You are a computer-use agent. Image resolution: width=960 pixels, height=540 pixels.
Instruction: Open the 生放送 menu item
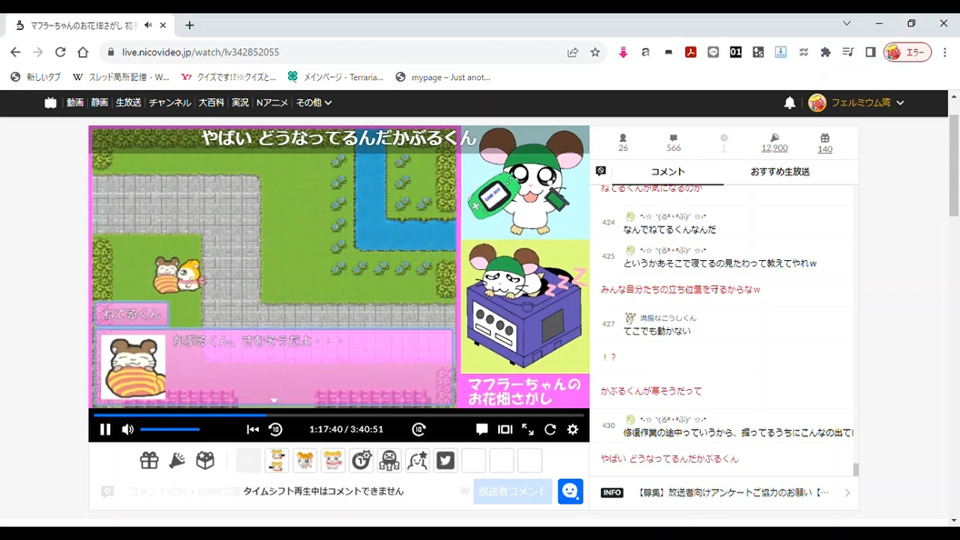[129, 103]
